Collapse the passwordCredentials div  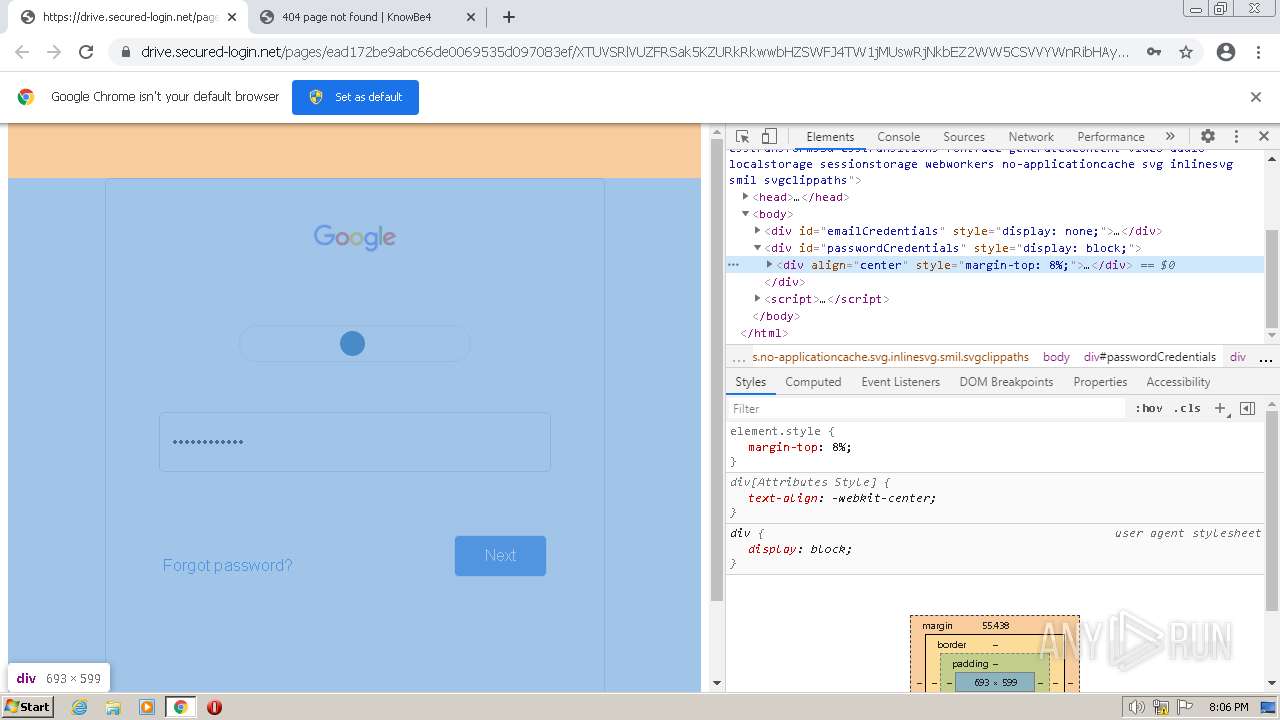coord(758,248)
